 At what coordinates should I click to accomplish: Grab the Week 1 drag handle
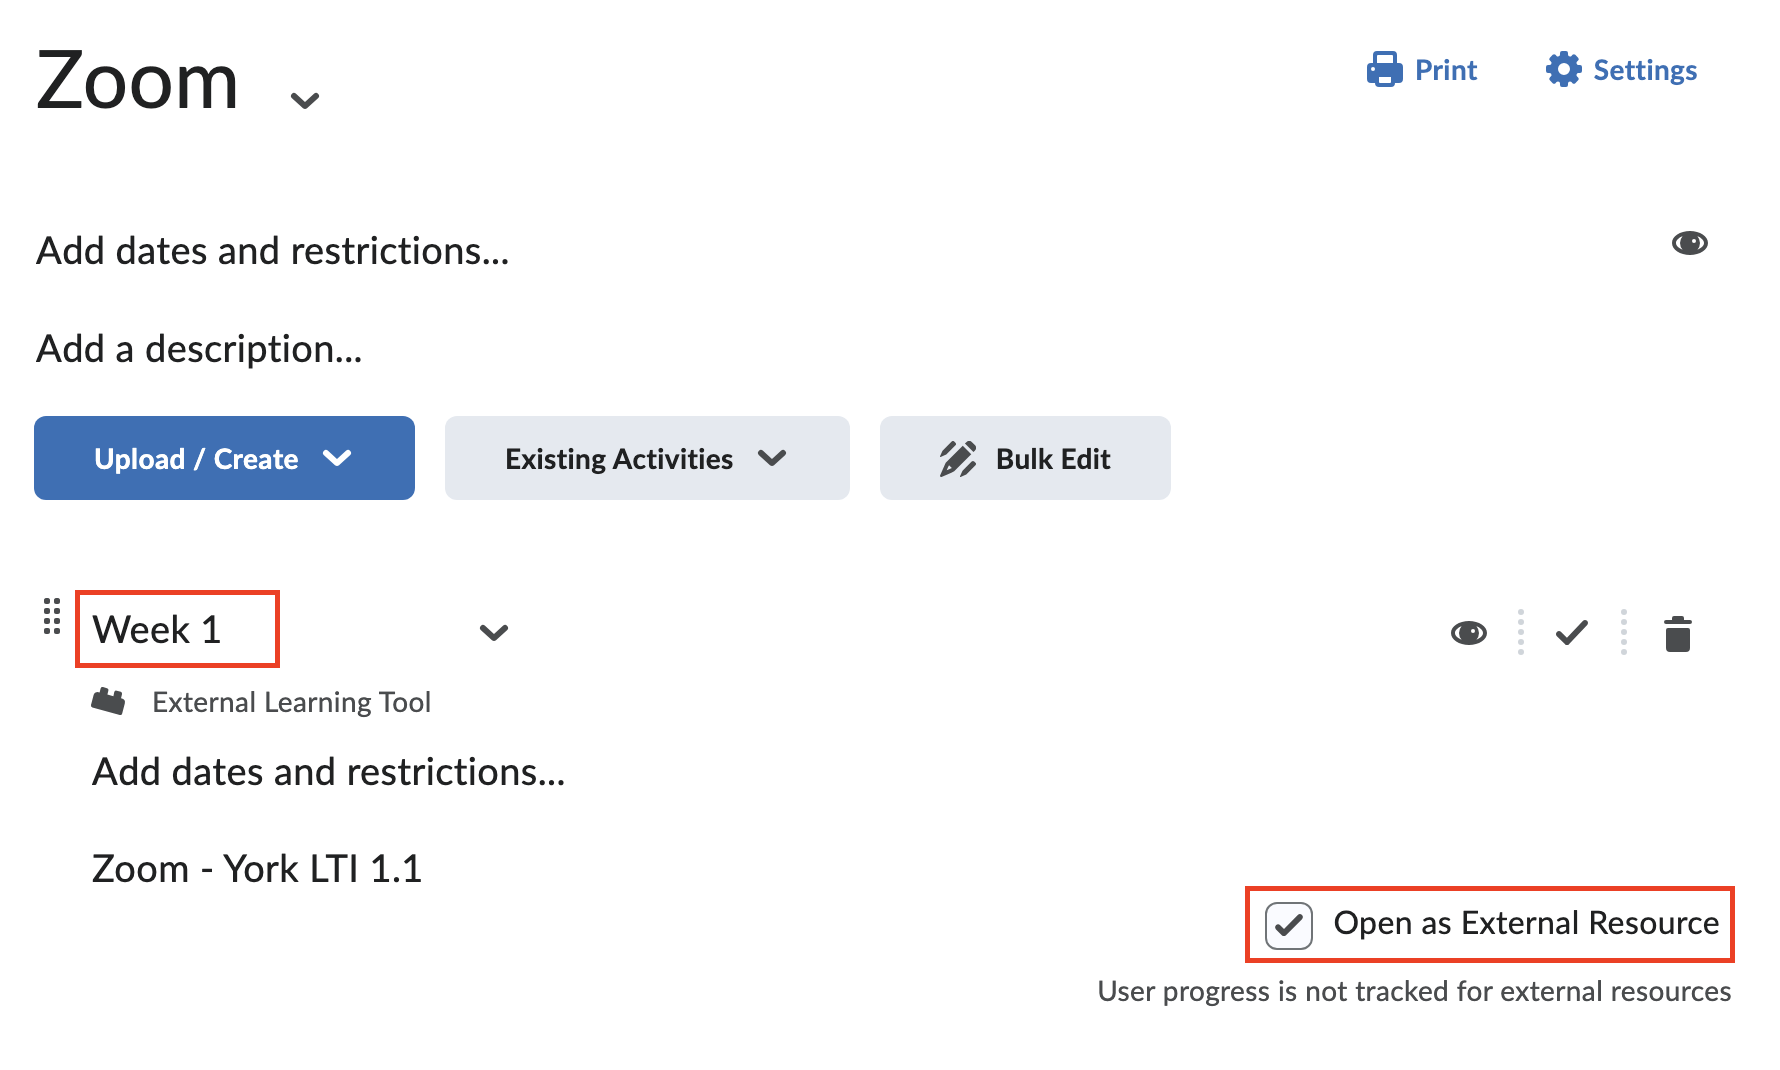52,617
